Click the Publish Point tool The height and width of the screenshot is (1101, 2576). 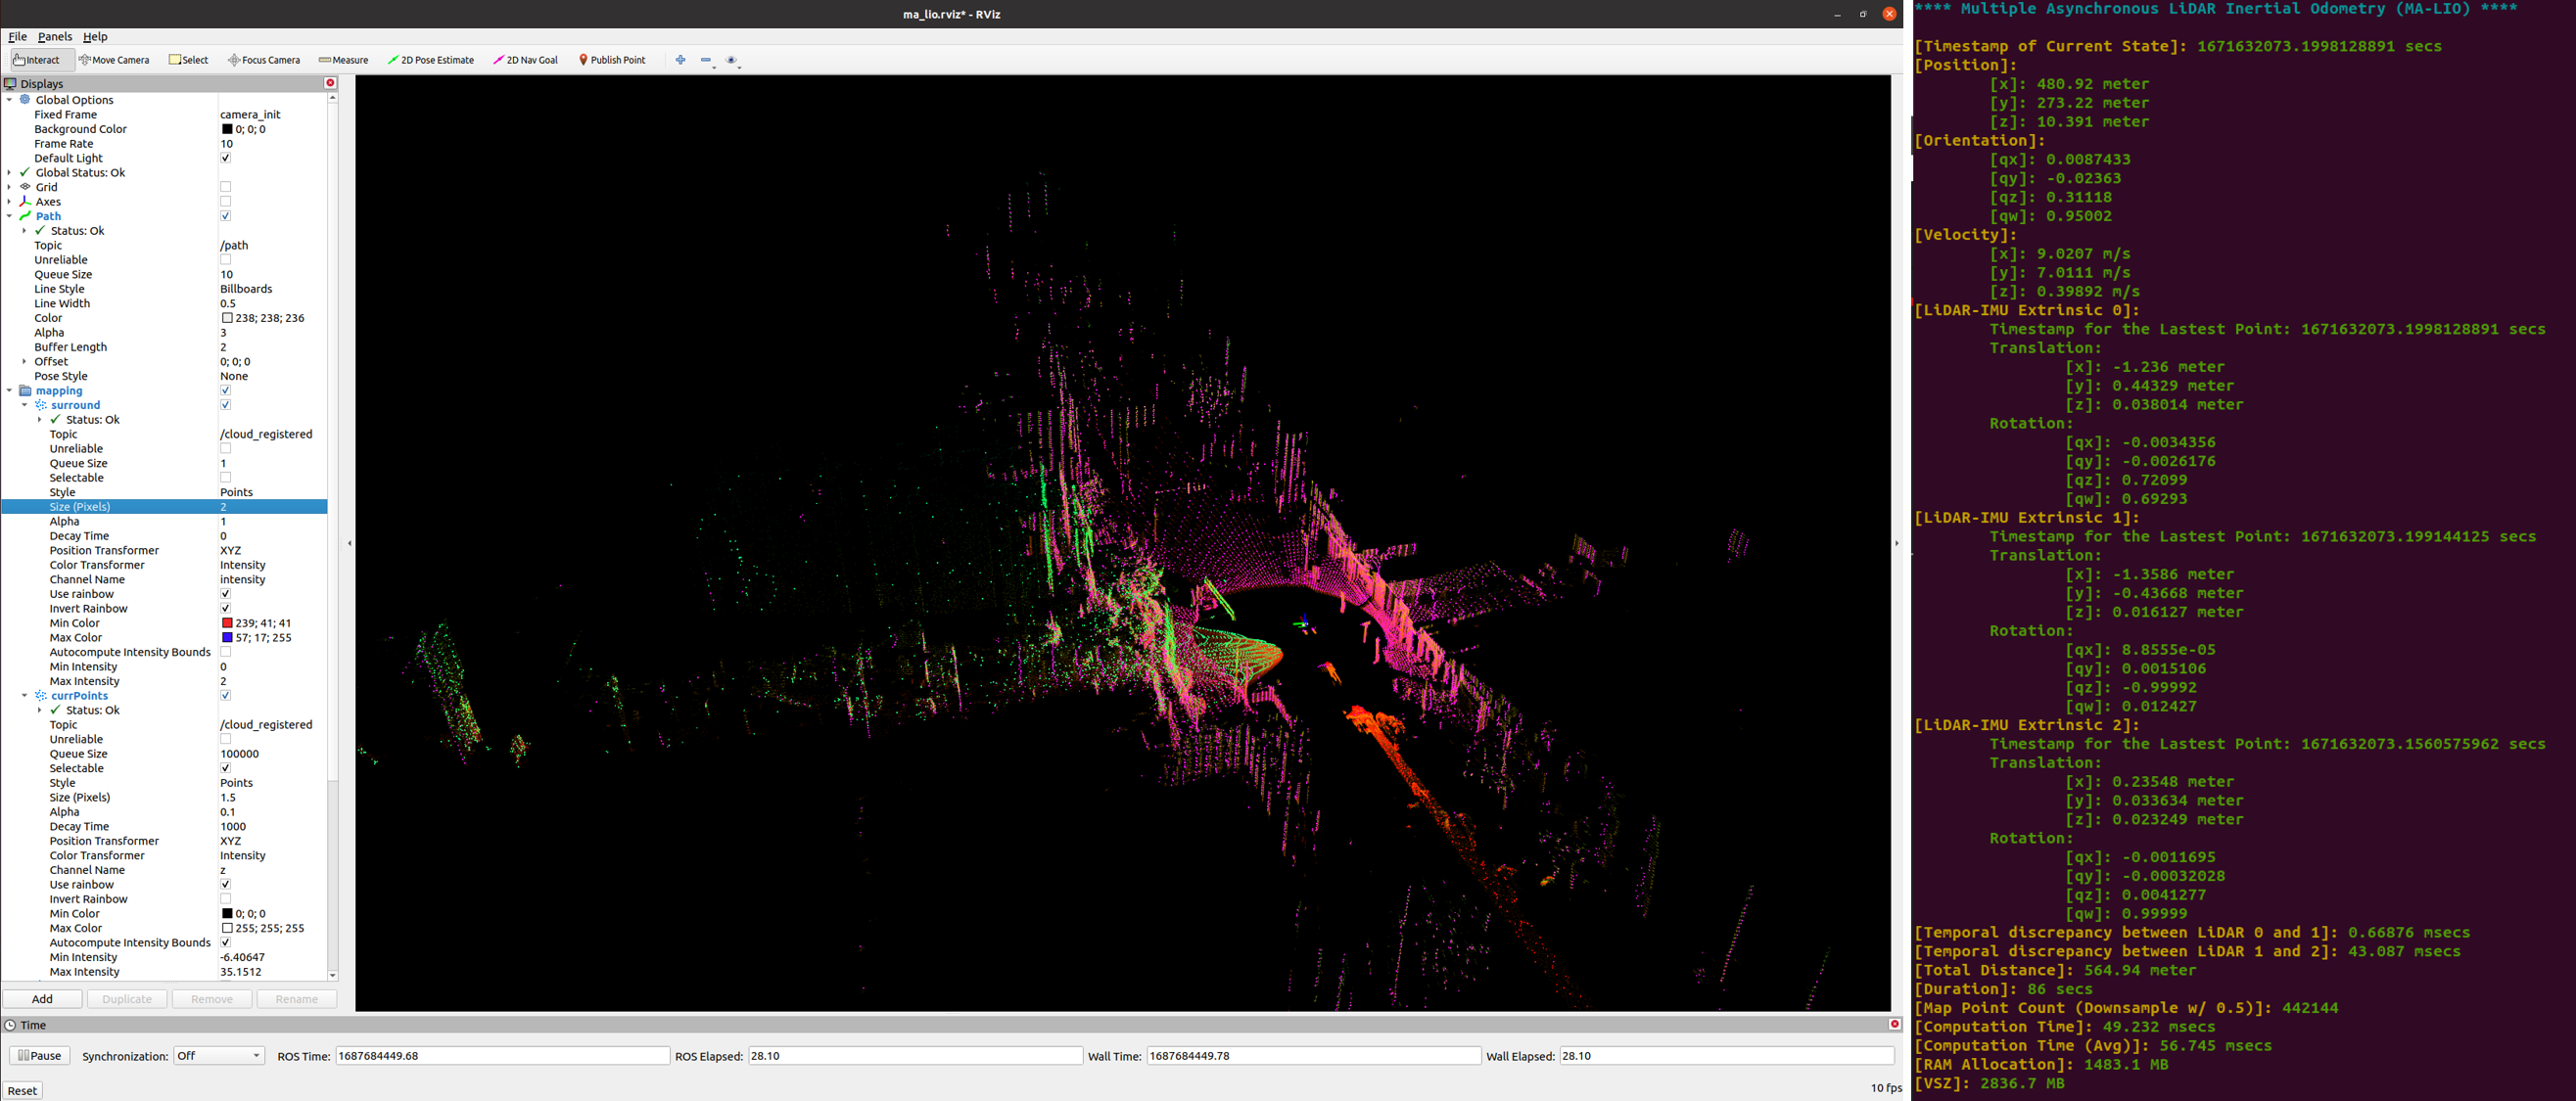coord(612,60)
